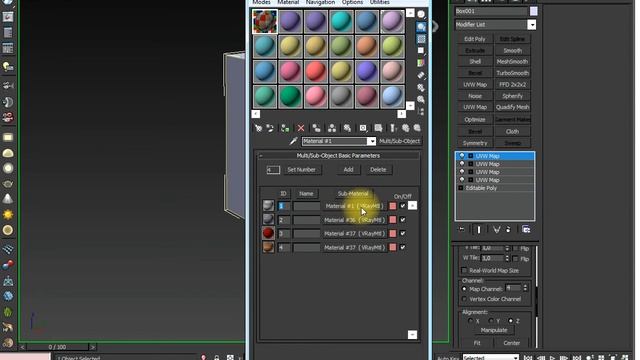Click the Delete sub-material button

click(378, 170)
